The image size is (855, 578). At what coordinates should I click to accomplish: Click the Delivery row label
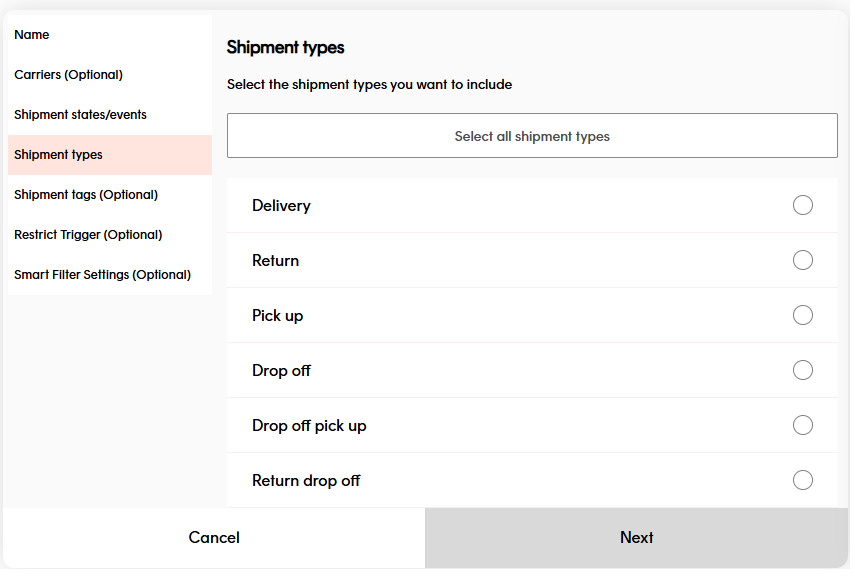tap(281, 205)
